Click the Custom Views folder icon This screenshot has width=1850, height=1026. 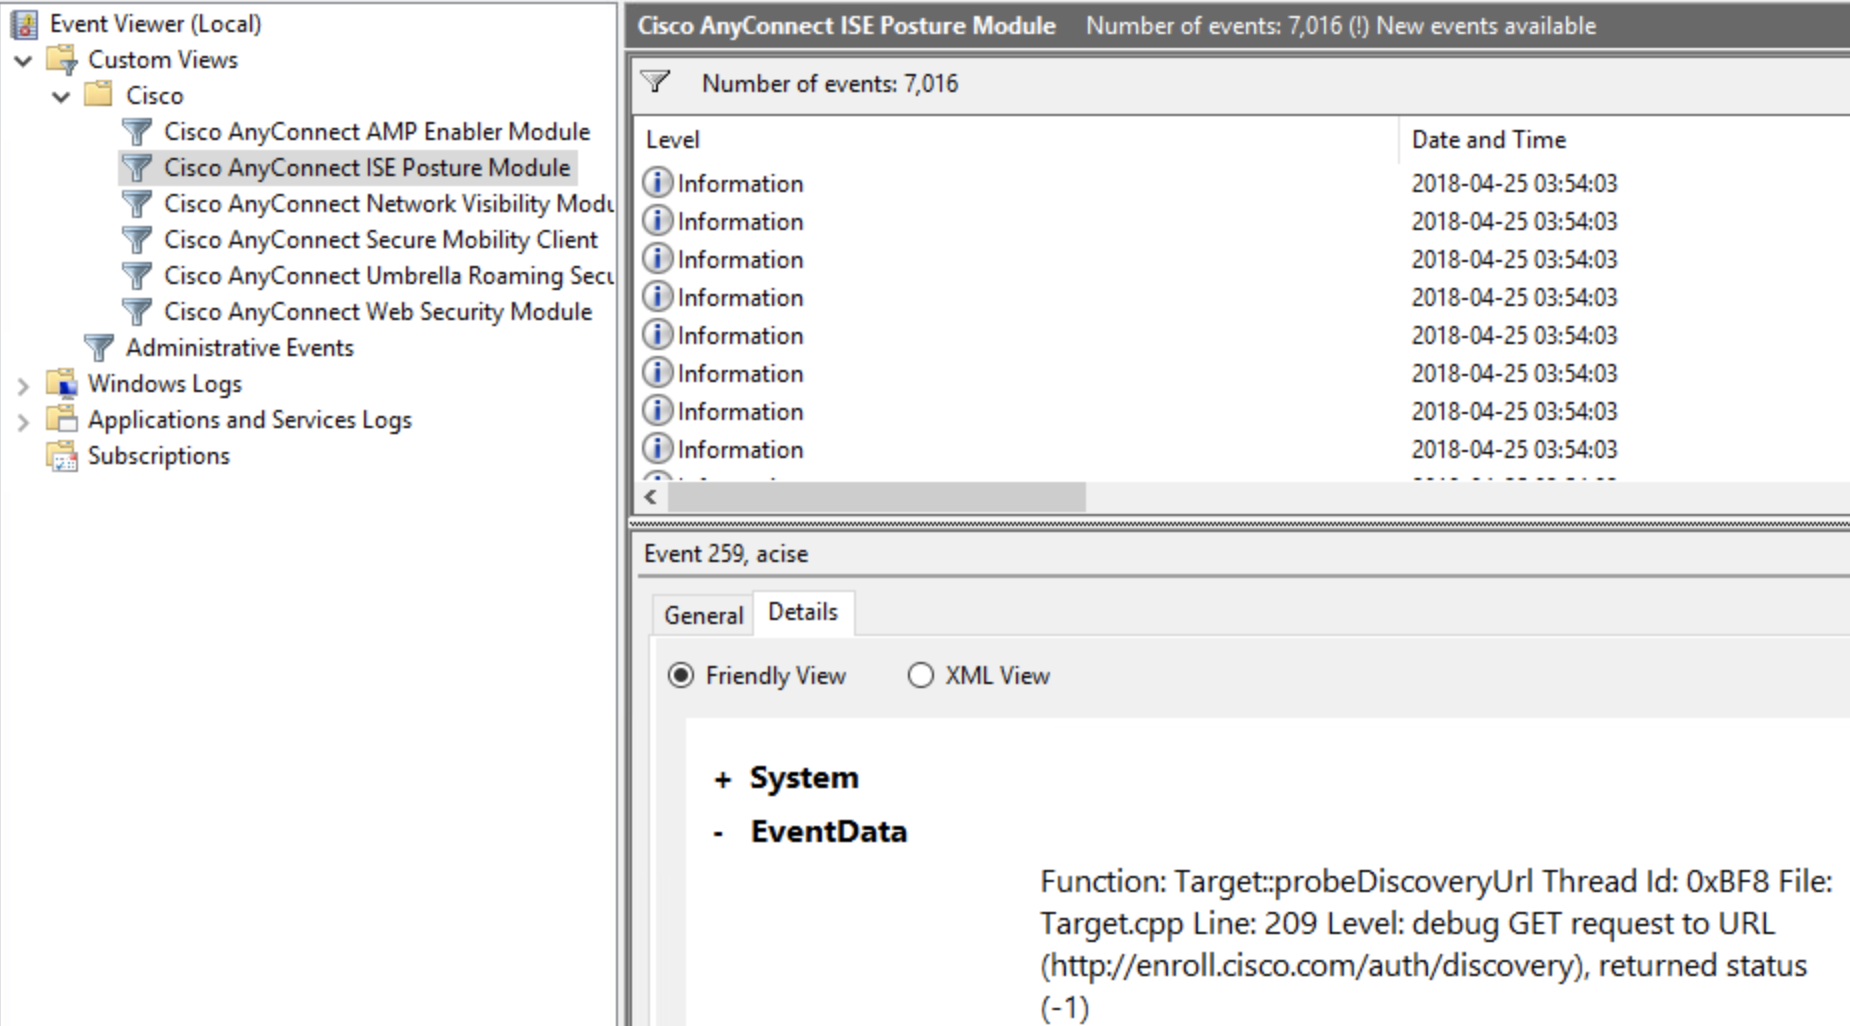pos(62,60)
